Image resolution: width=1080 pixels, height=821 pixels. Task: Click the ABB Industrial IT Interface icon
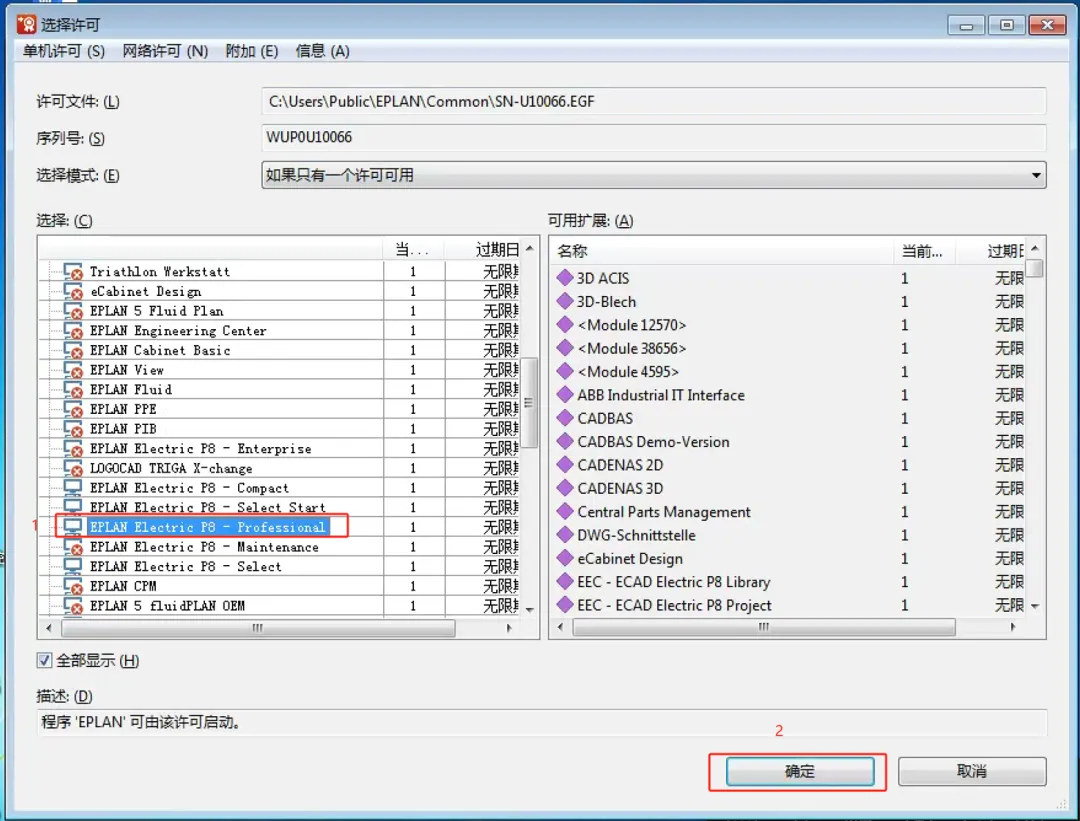pos(565,395)
